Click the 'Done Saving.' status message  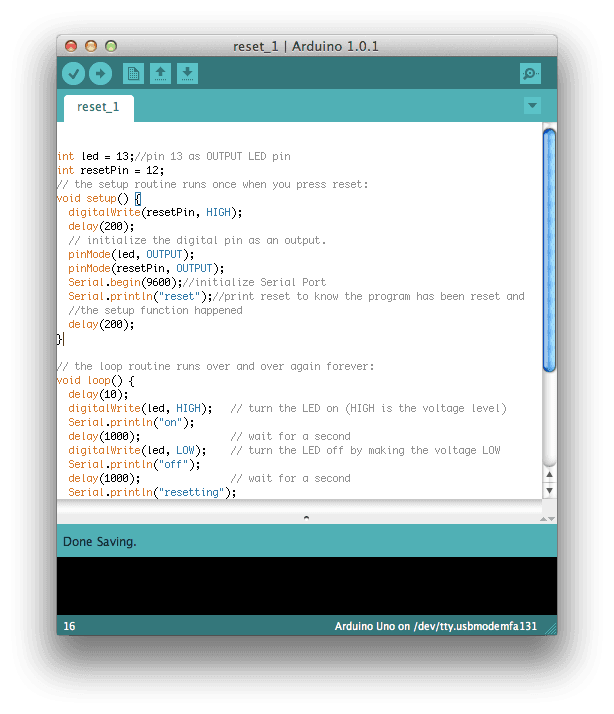100,542
